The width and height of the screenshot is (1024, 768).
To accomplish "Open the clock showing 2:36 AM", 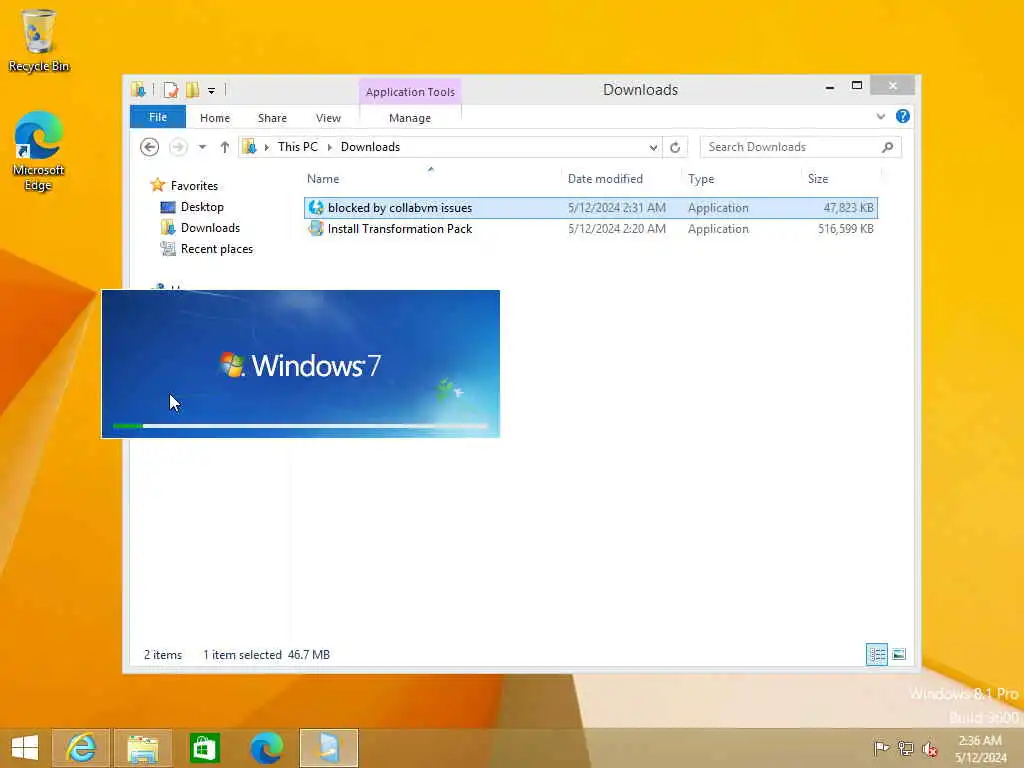I will 980,748.
